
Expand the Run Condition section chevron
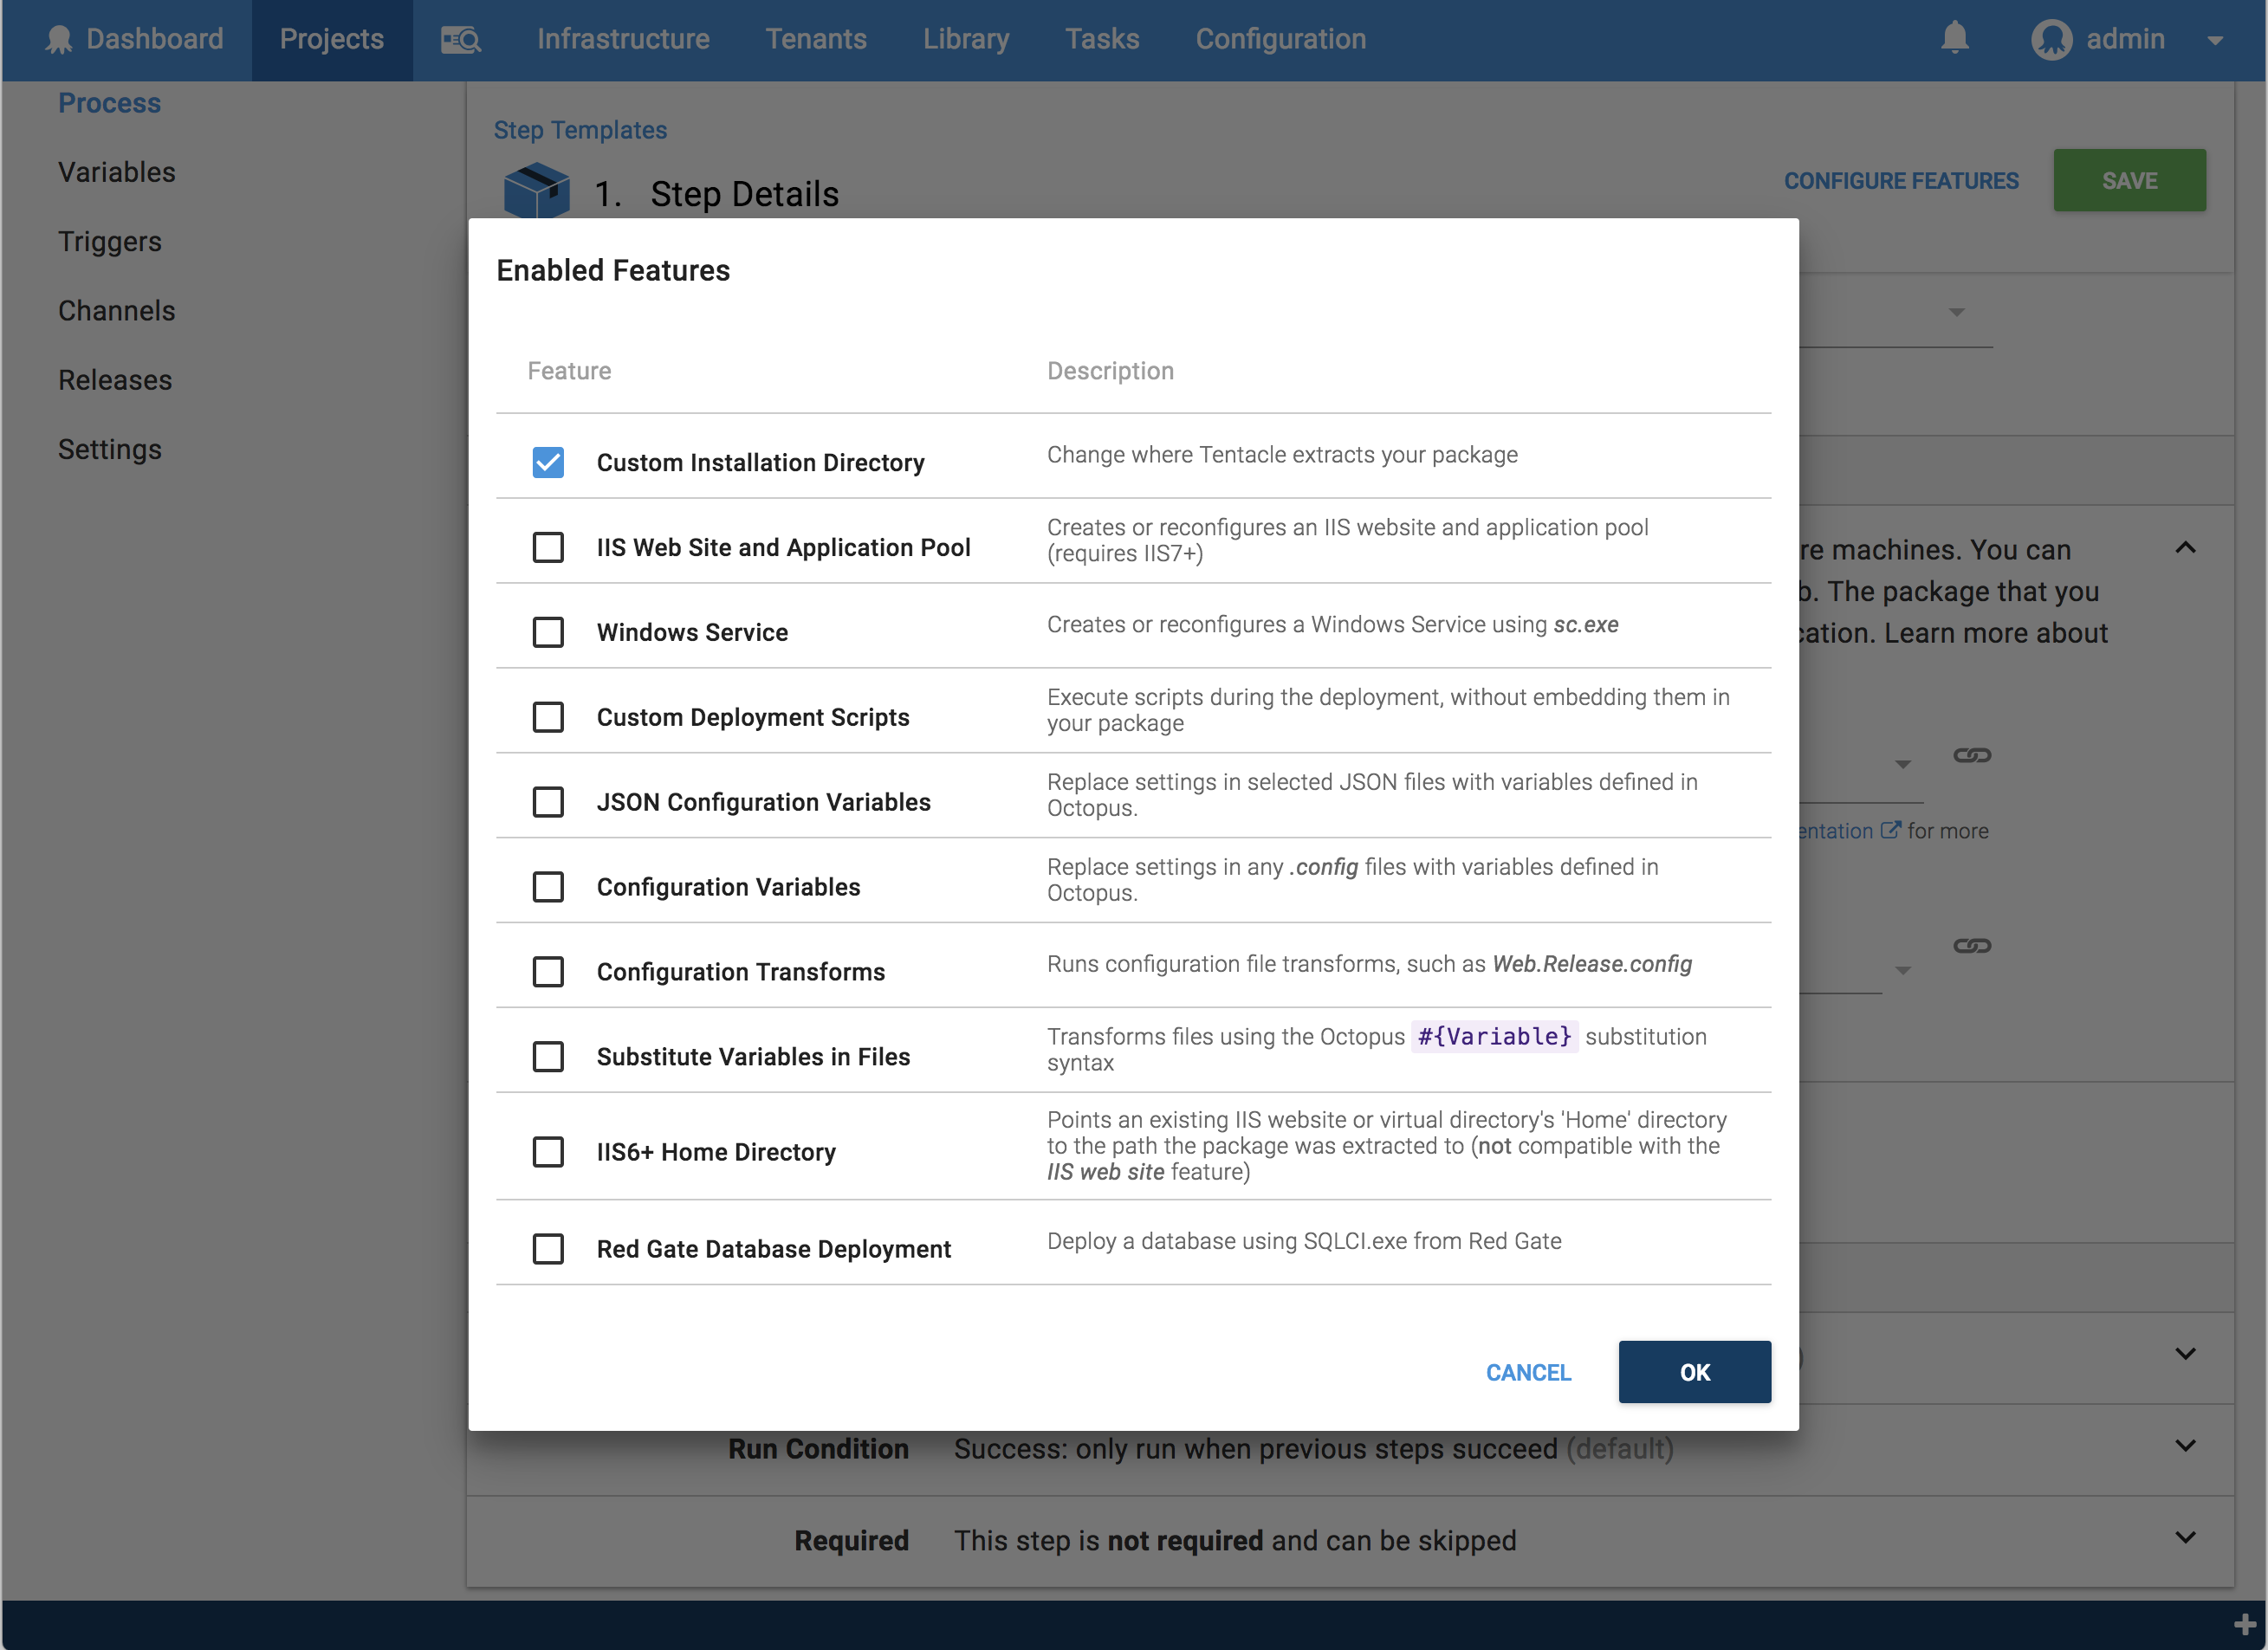point(2186,1445)
